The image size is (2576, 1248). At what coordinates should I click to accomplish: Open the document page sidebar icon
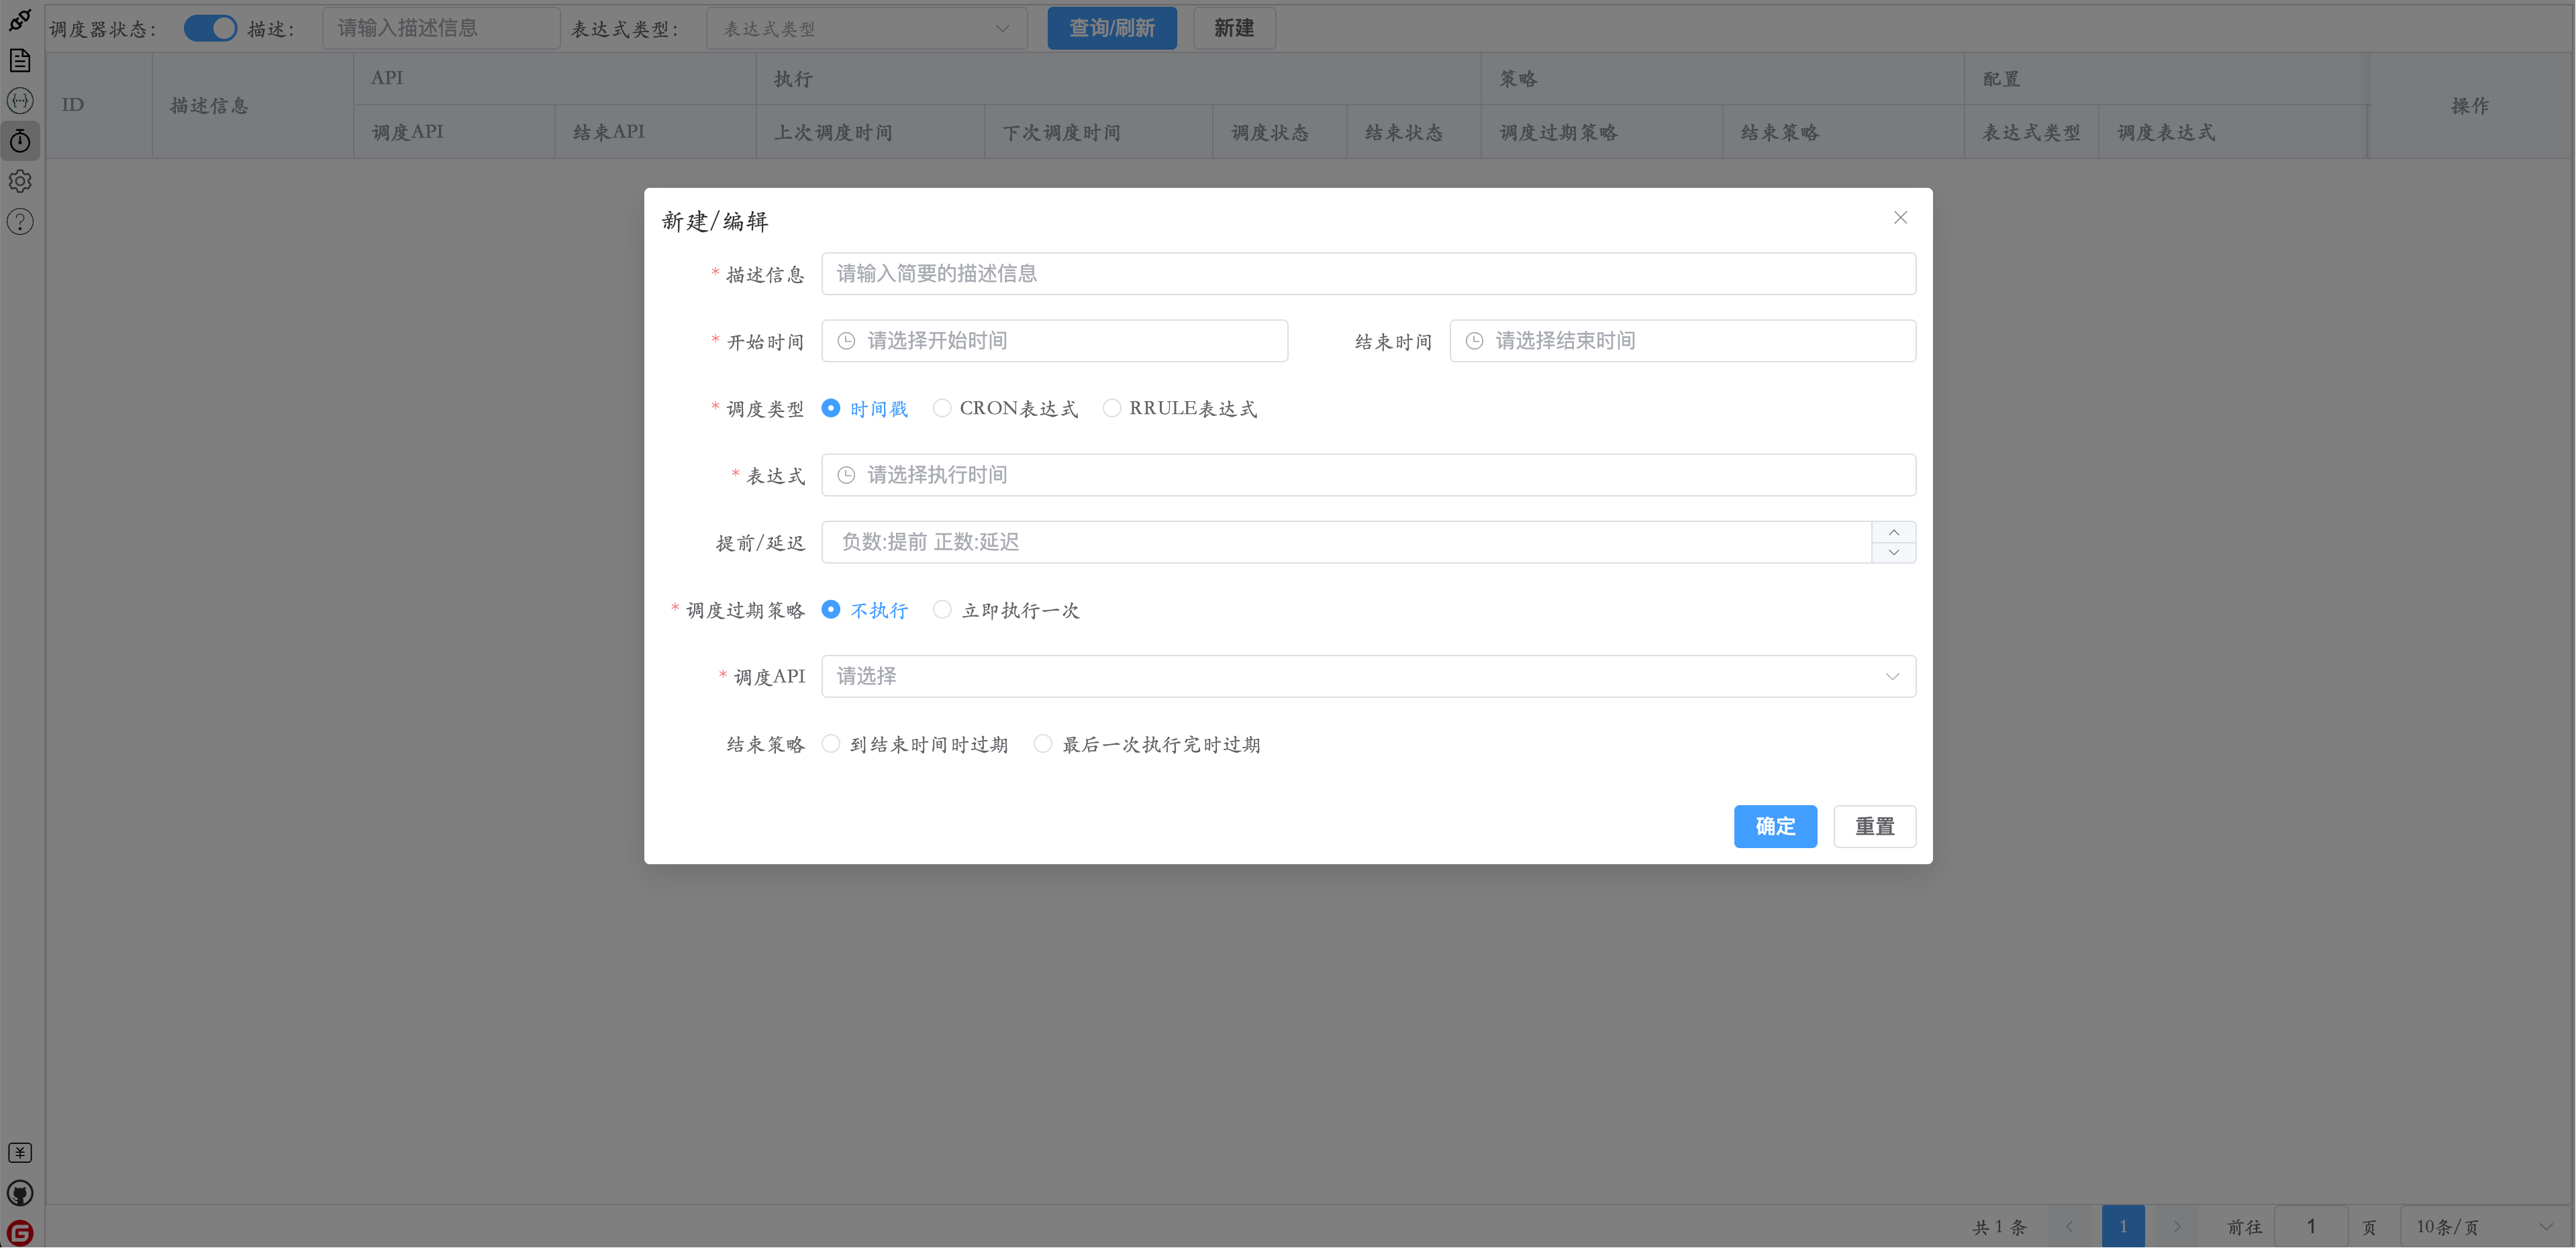(20, 61)
